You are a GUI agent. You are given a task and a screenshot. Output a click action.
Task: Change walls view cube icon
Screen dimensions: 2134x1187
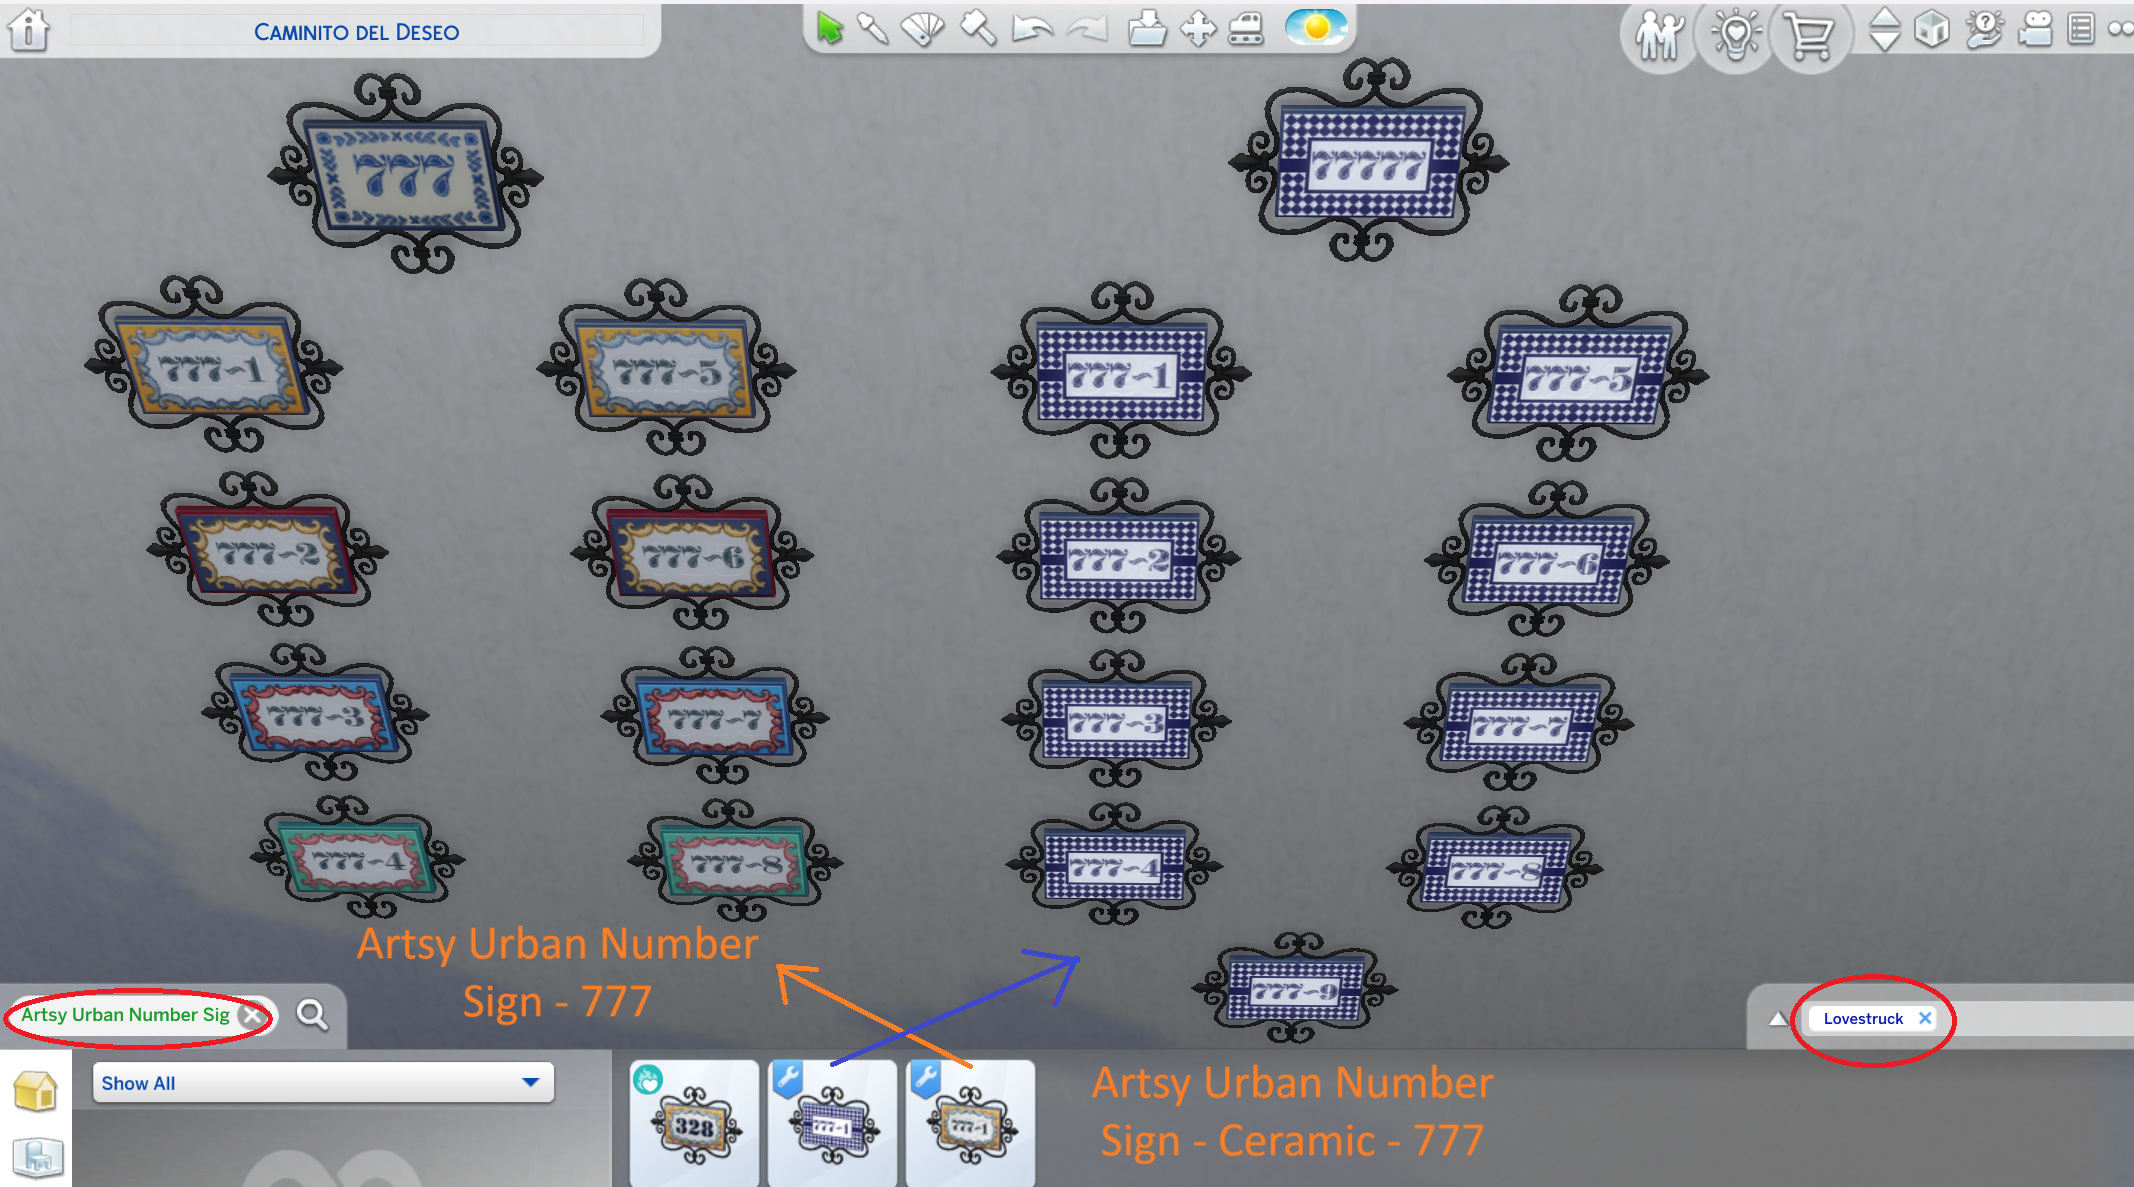tap(1932, 29)
